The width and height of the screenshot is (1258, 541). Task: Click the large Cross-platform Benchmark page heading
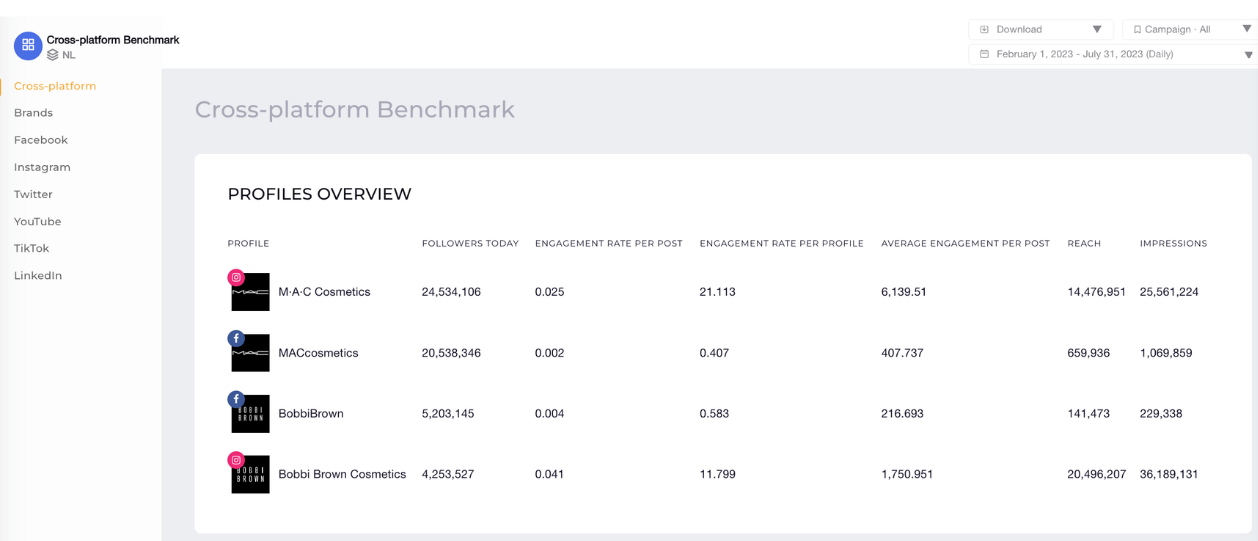coord(355,109)
